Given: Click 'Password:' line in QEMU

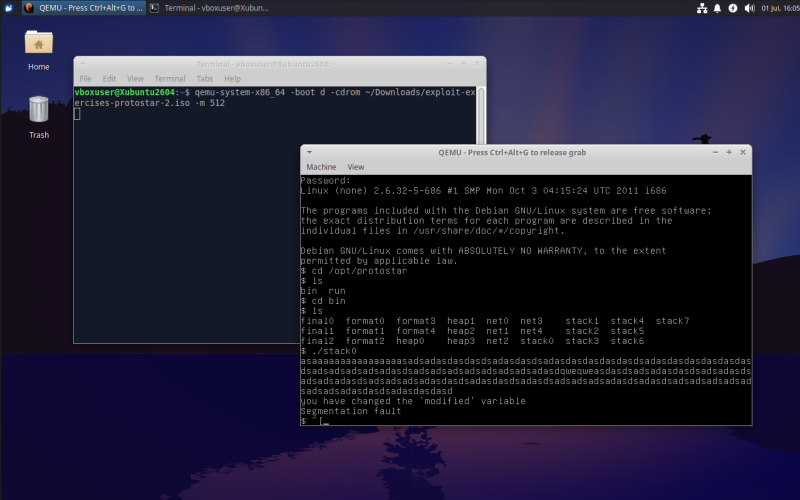Looking at the screenshot, I should pyautogui.click(x=326, y=181).
